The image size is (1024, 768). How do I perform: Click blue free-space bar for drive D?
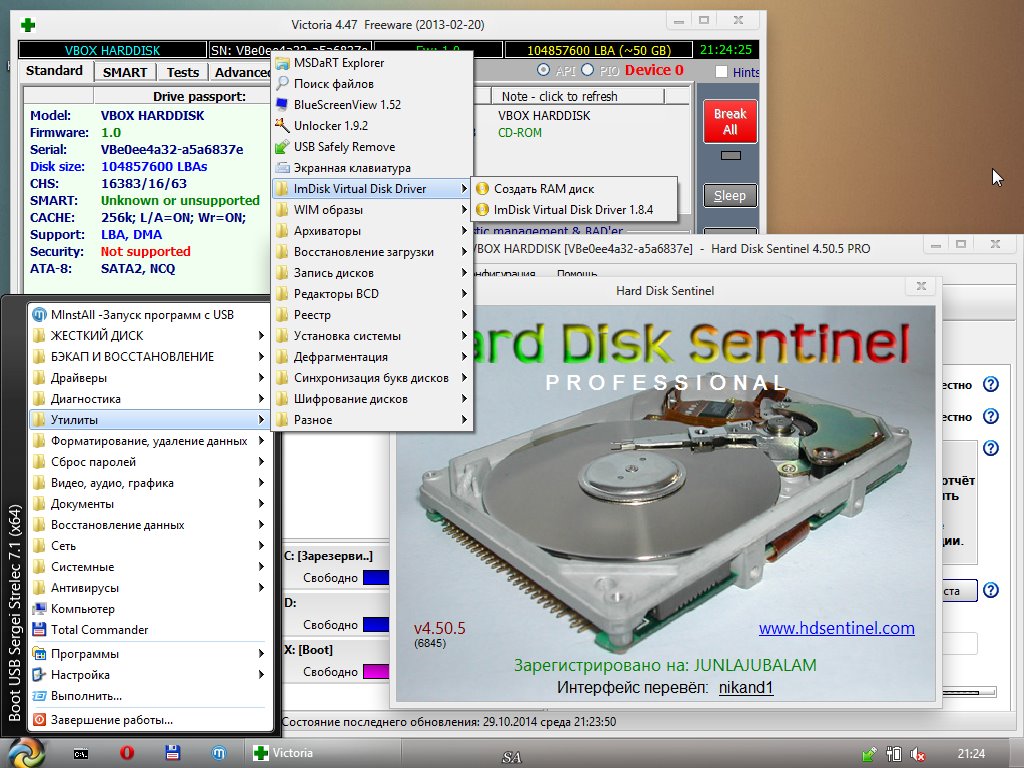(376, 624)
